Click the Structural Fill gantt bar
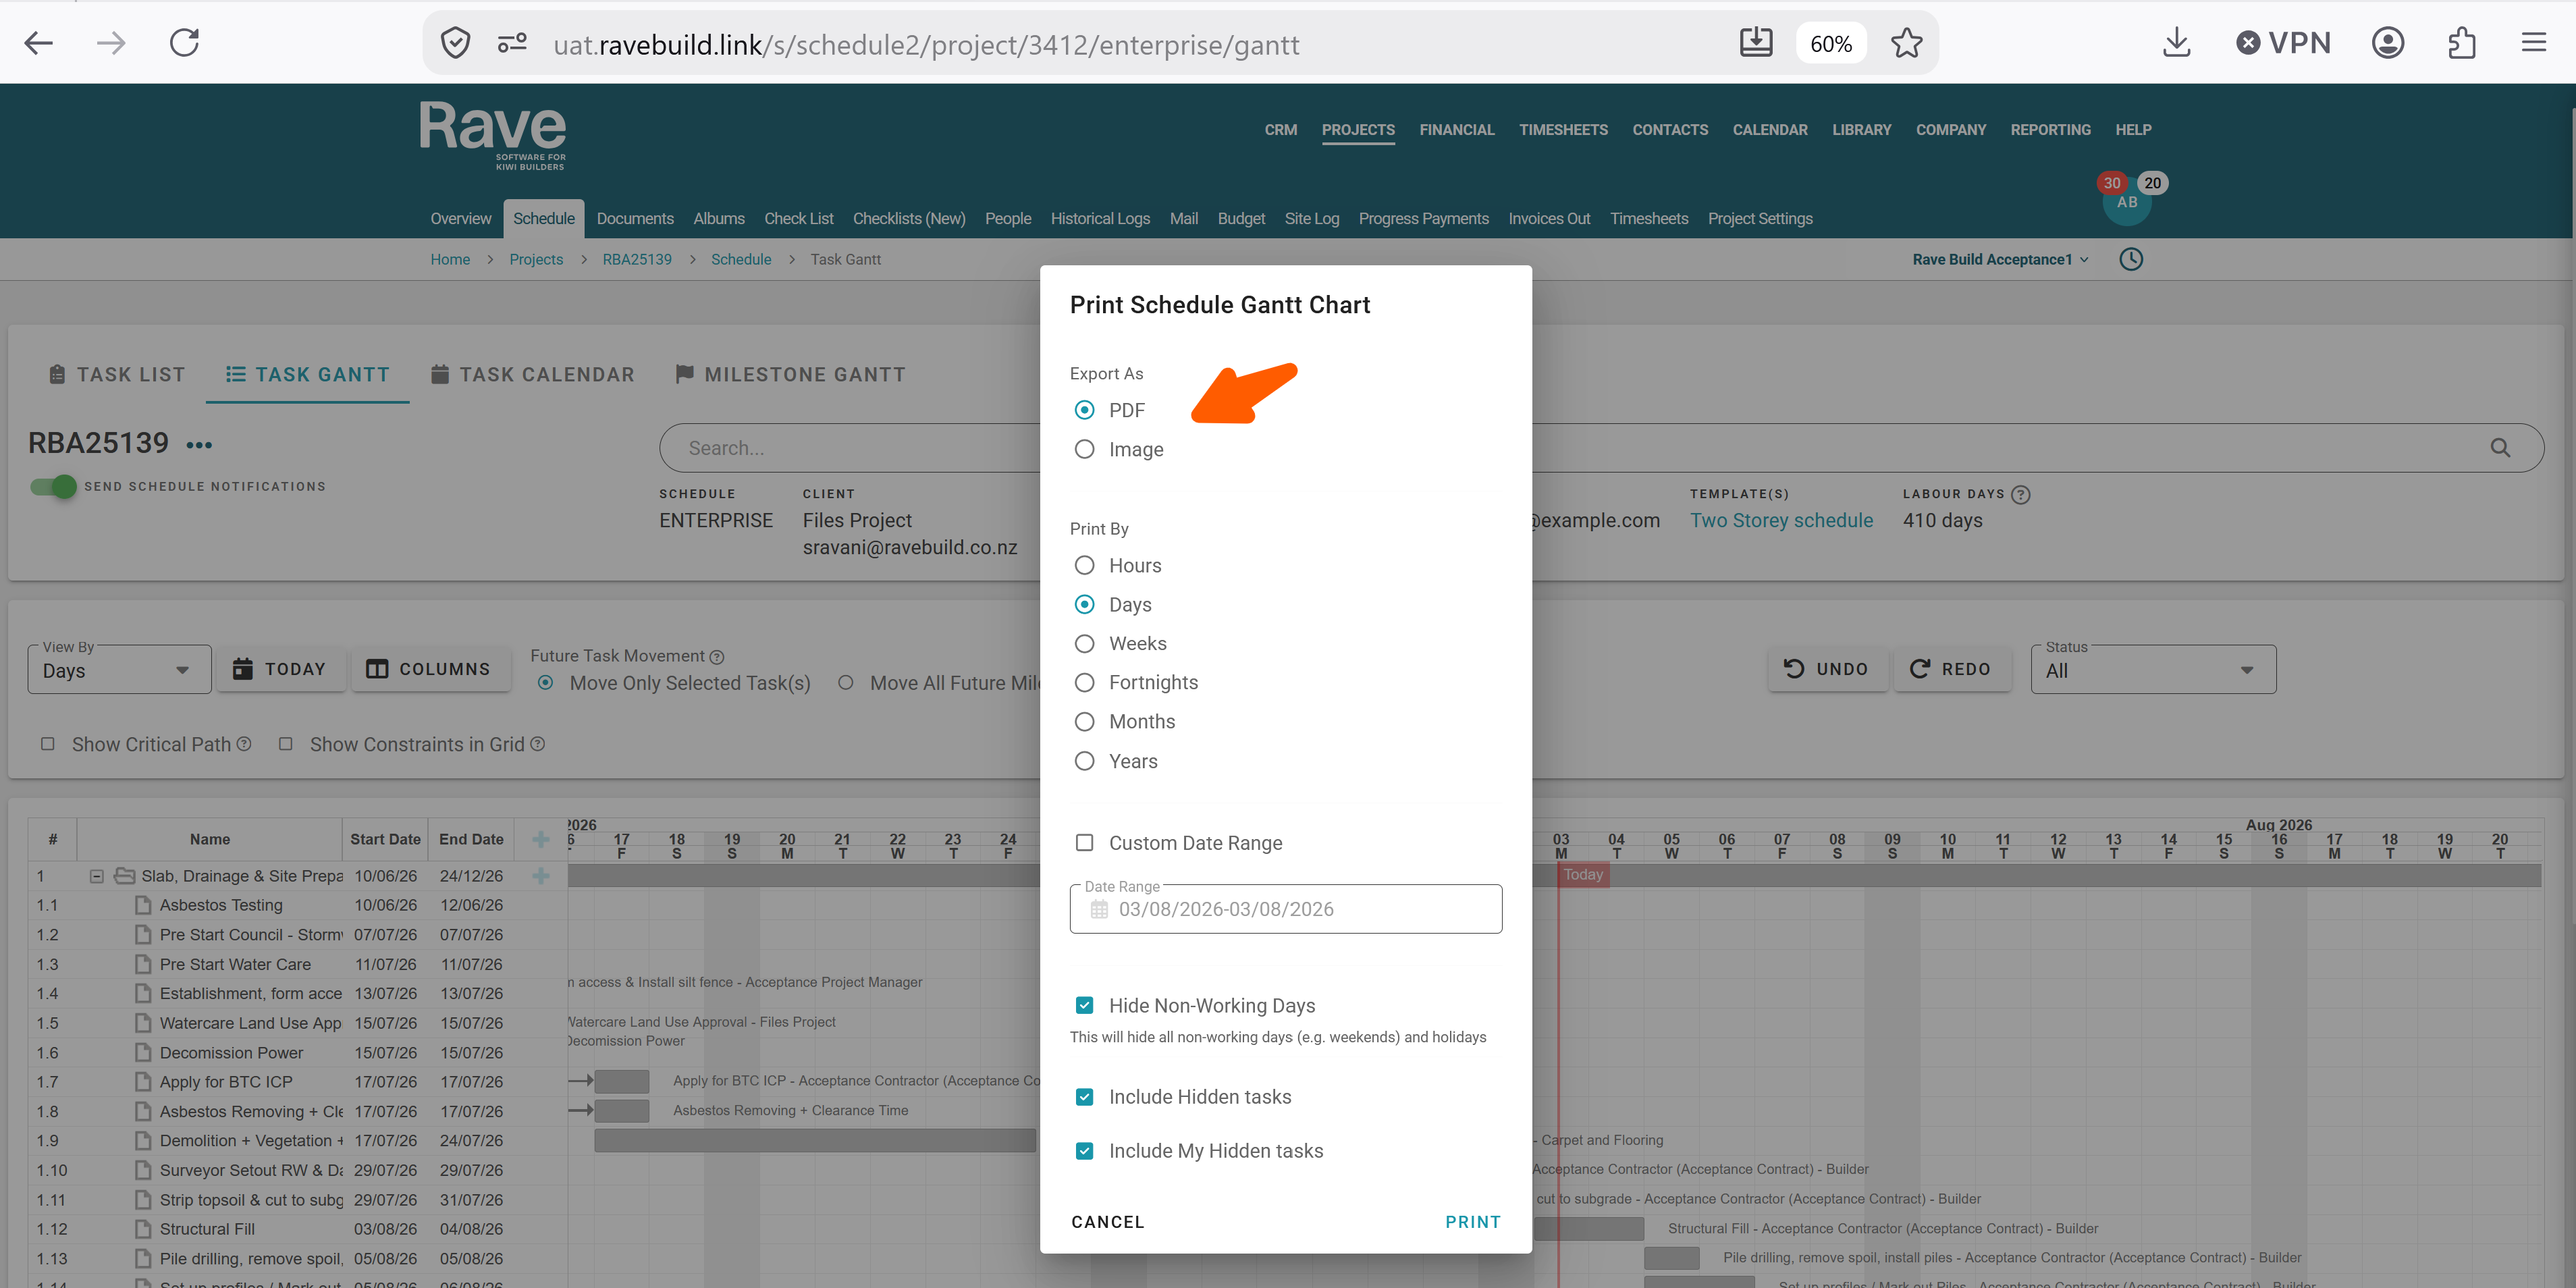Viewport: 2576px width, 1288px height. coord(1589,1228)
